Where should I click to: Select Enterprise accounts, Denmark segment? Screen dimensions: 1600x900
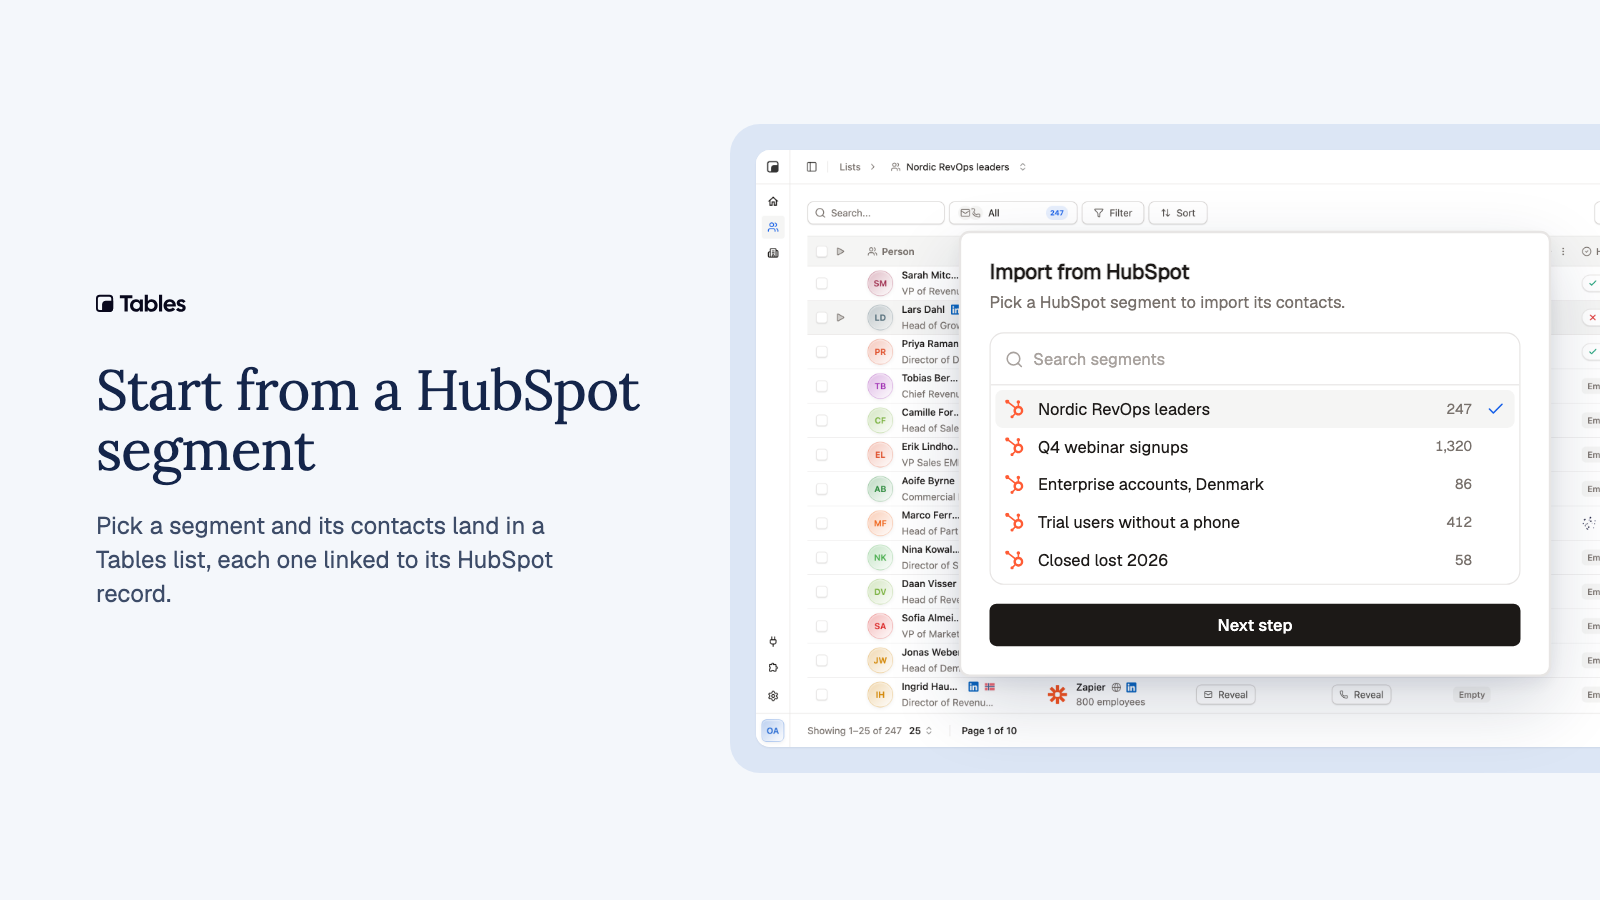tap(1255, 484)
